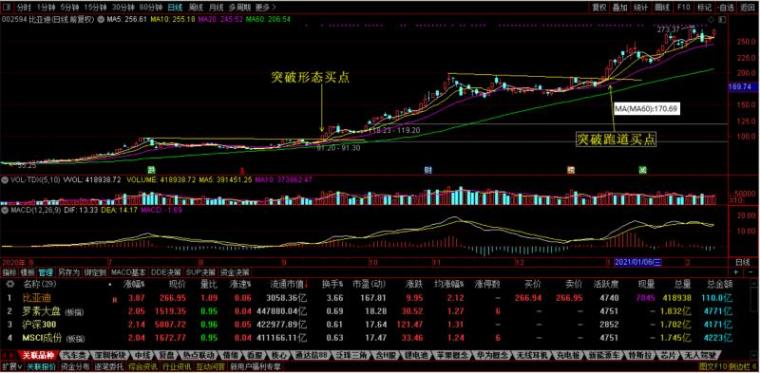
Task: Click the round icon before MA5 label
Action: point(101,19)
